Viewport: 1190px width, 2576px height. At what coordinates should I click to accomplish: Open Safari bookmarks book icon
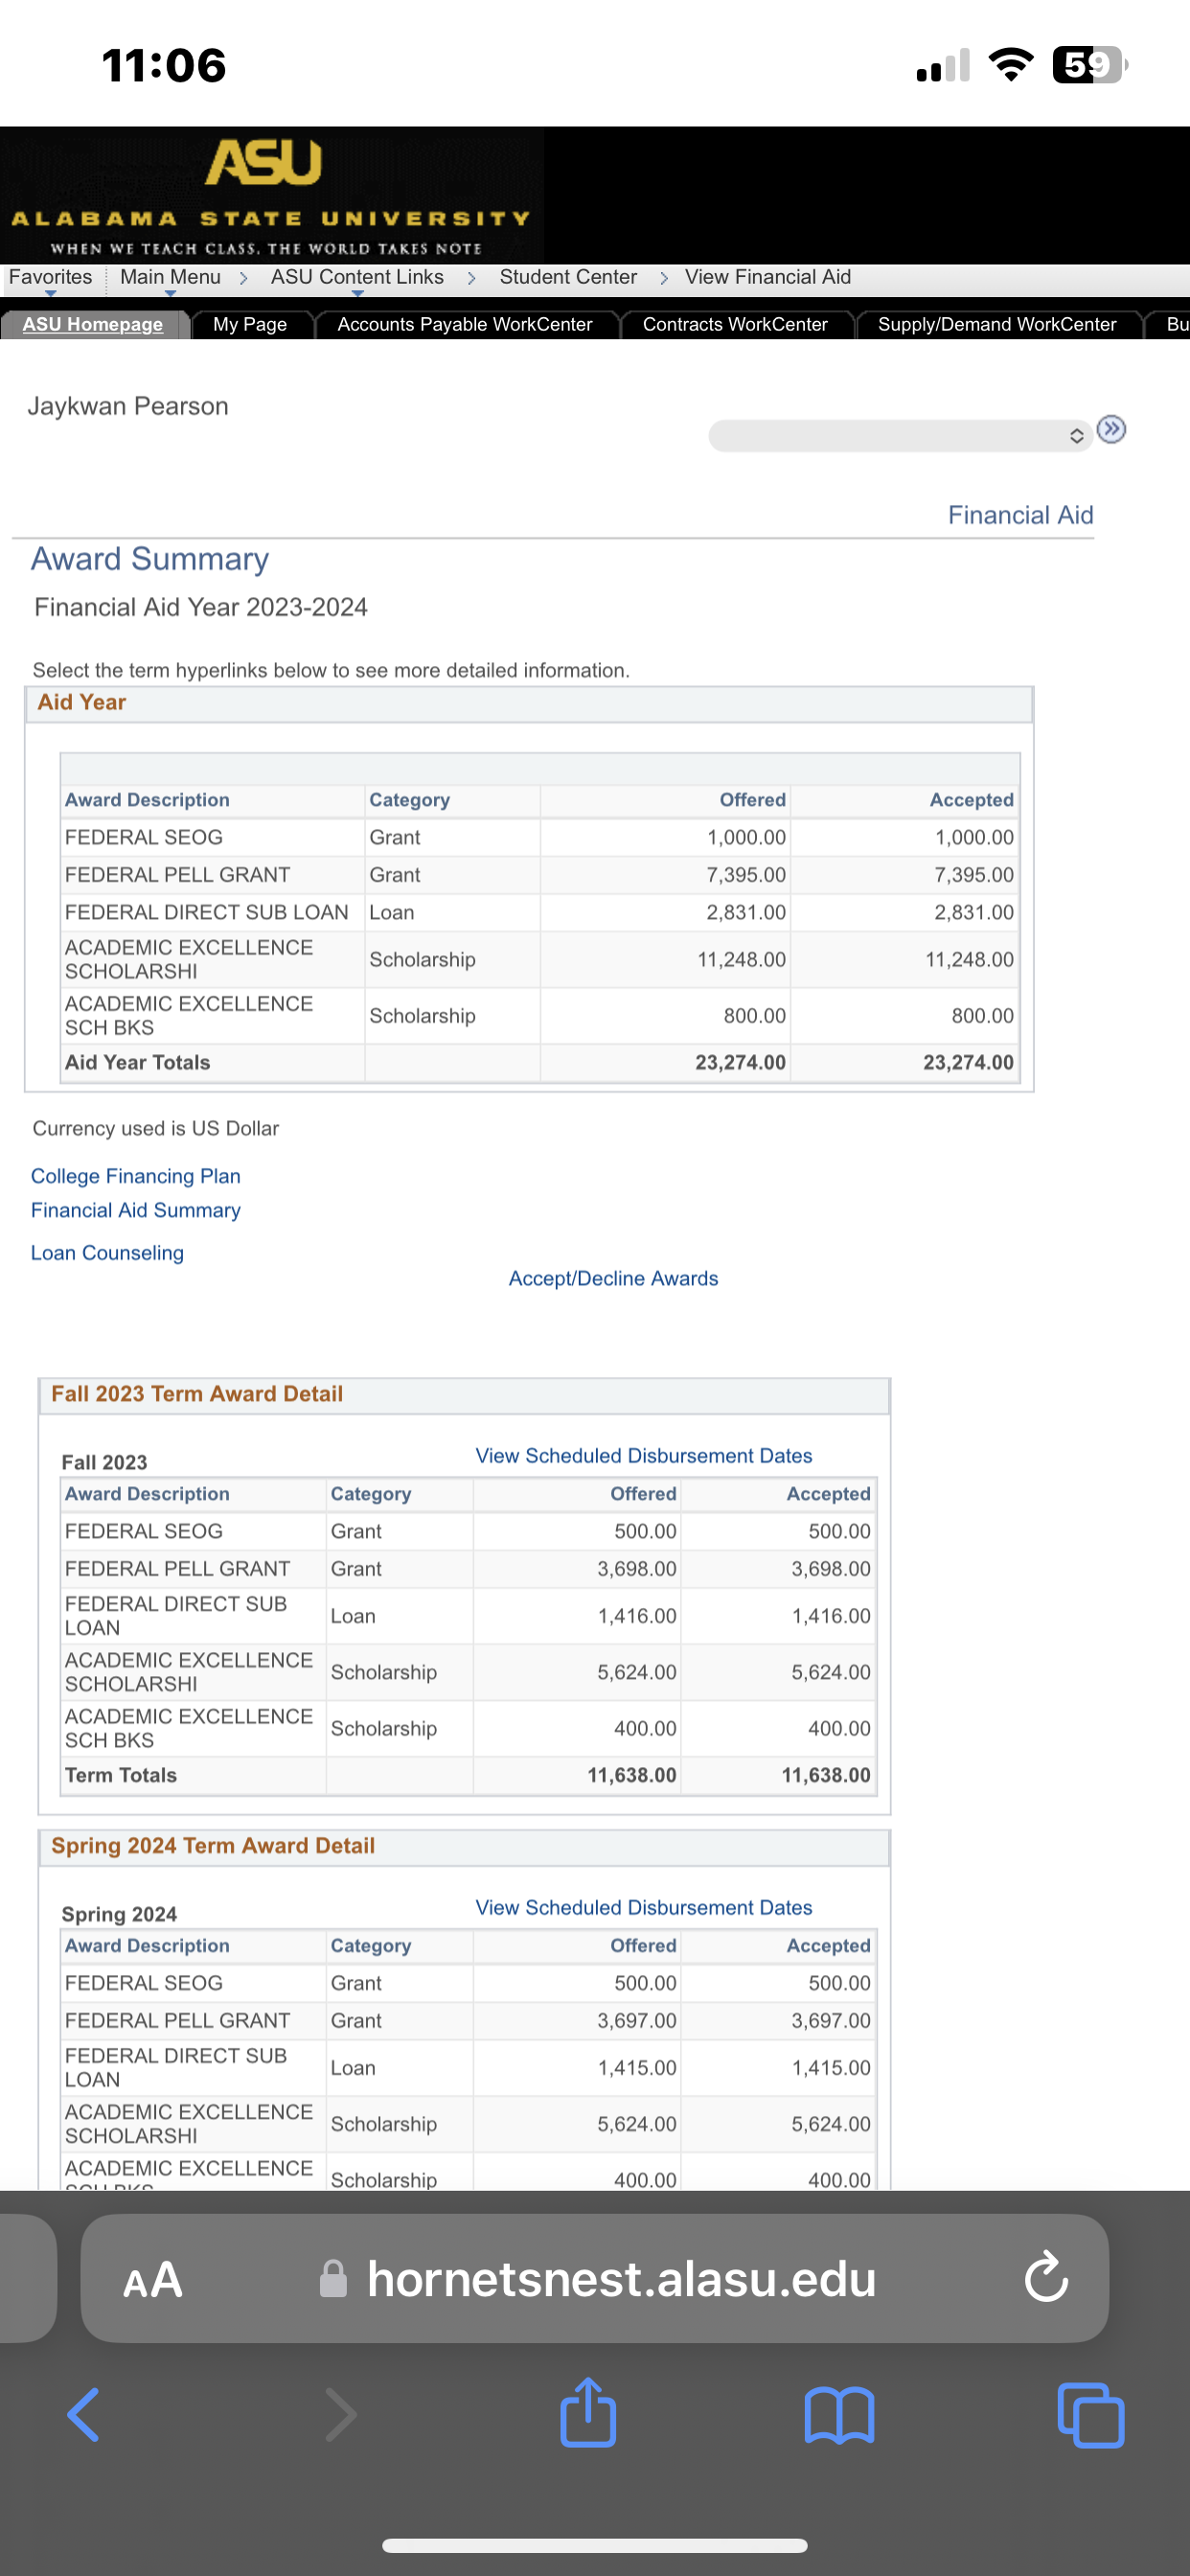pyautogui.click(x=839, y=2415)
